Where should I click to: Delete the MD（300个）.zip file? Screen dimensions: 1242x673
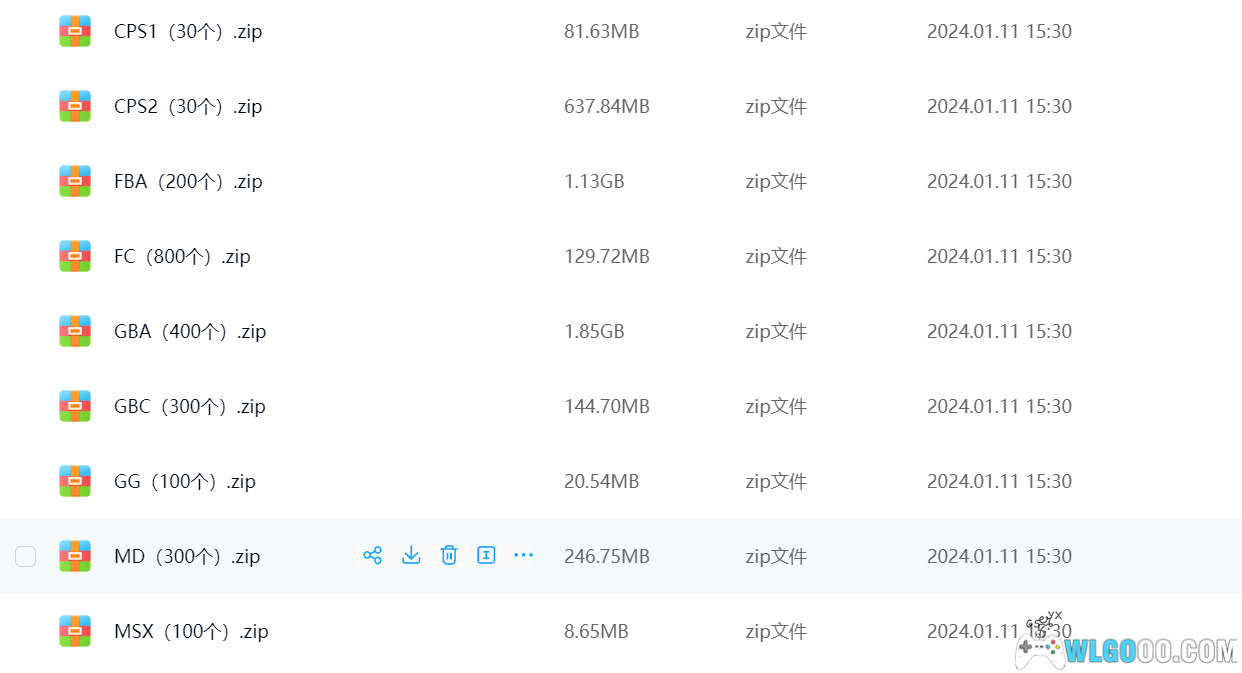click(x=449, y=555)
